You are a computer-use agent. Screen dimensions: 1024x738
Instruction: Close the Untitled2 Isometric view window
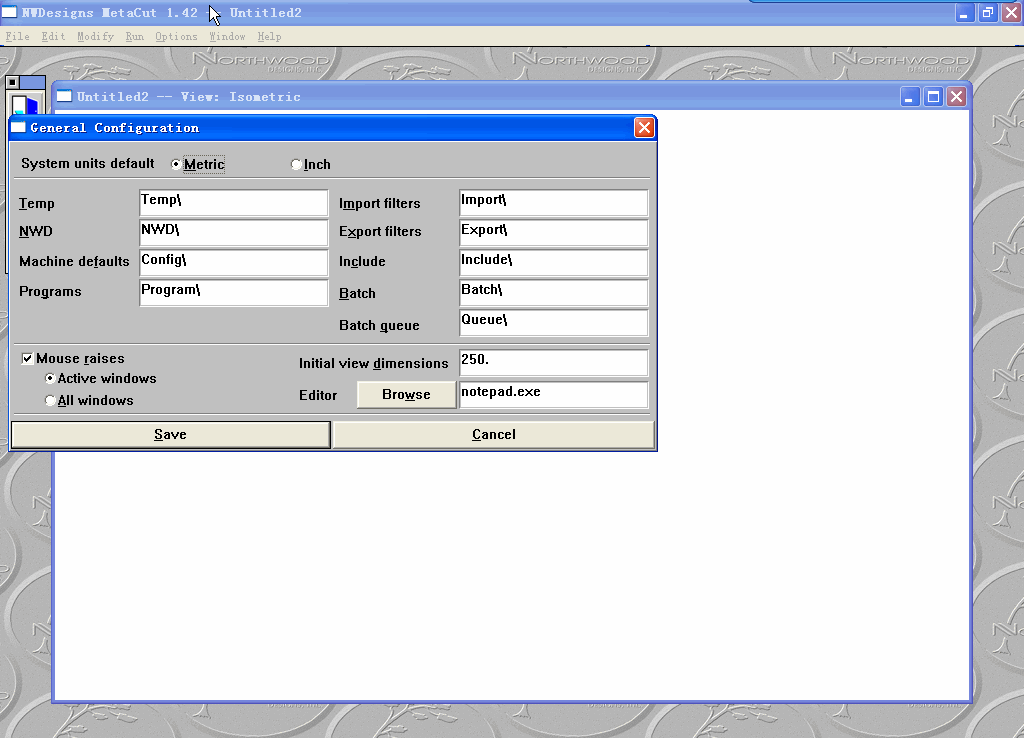pyautogui.click(x=957, y=97)
